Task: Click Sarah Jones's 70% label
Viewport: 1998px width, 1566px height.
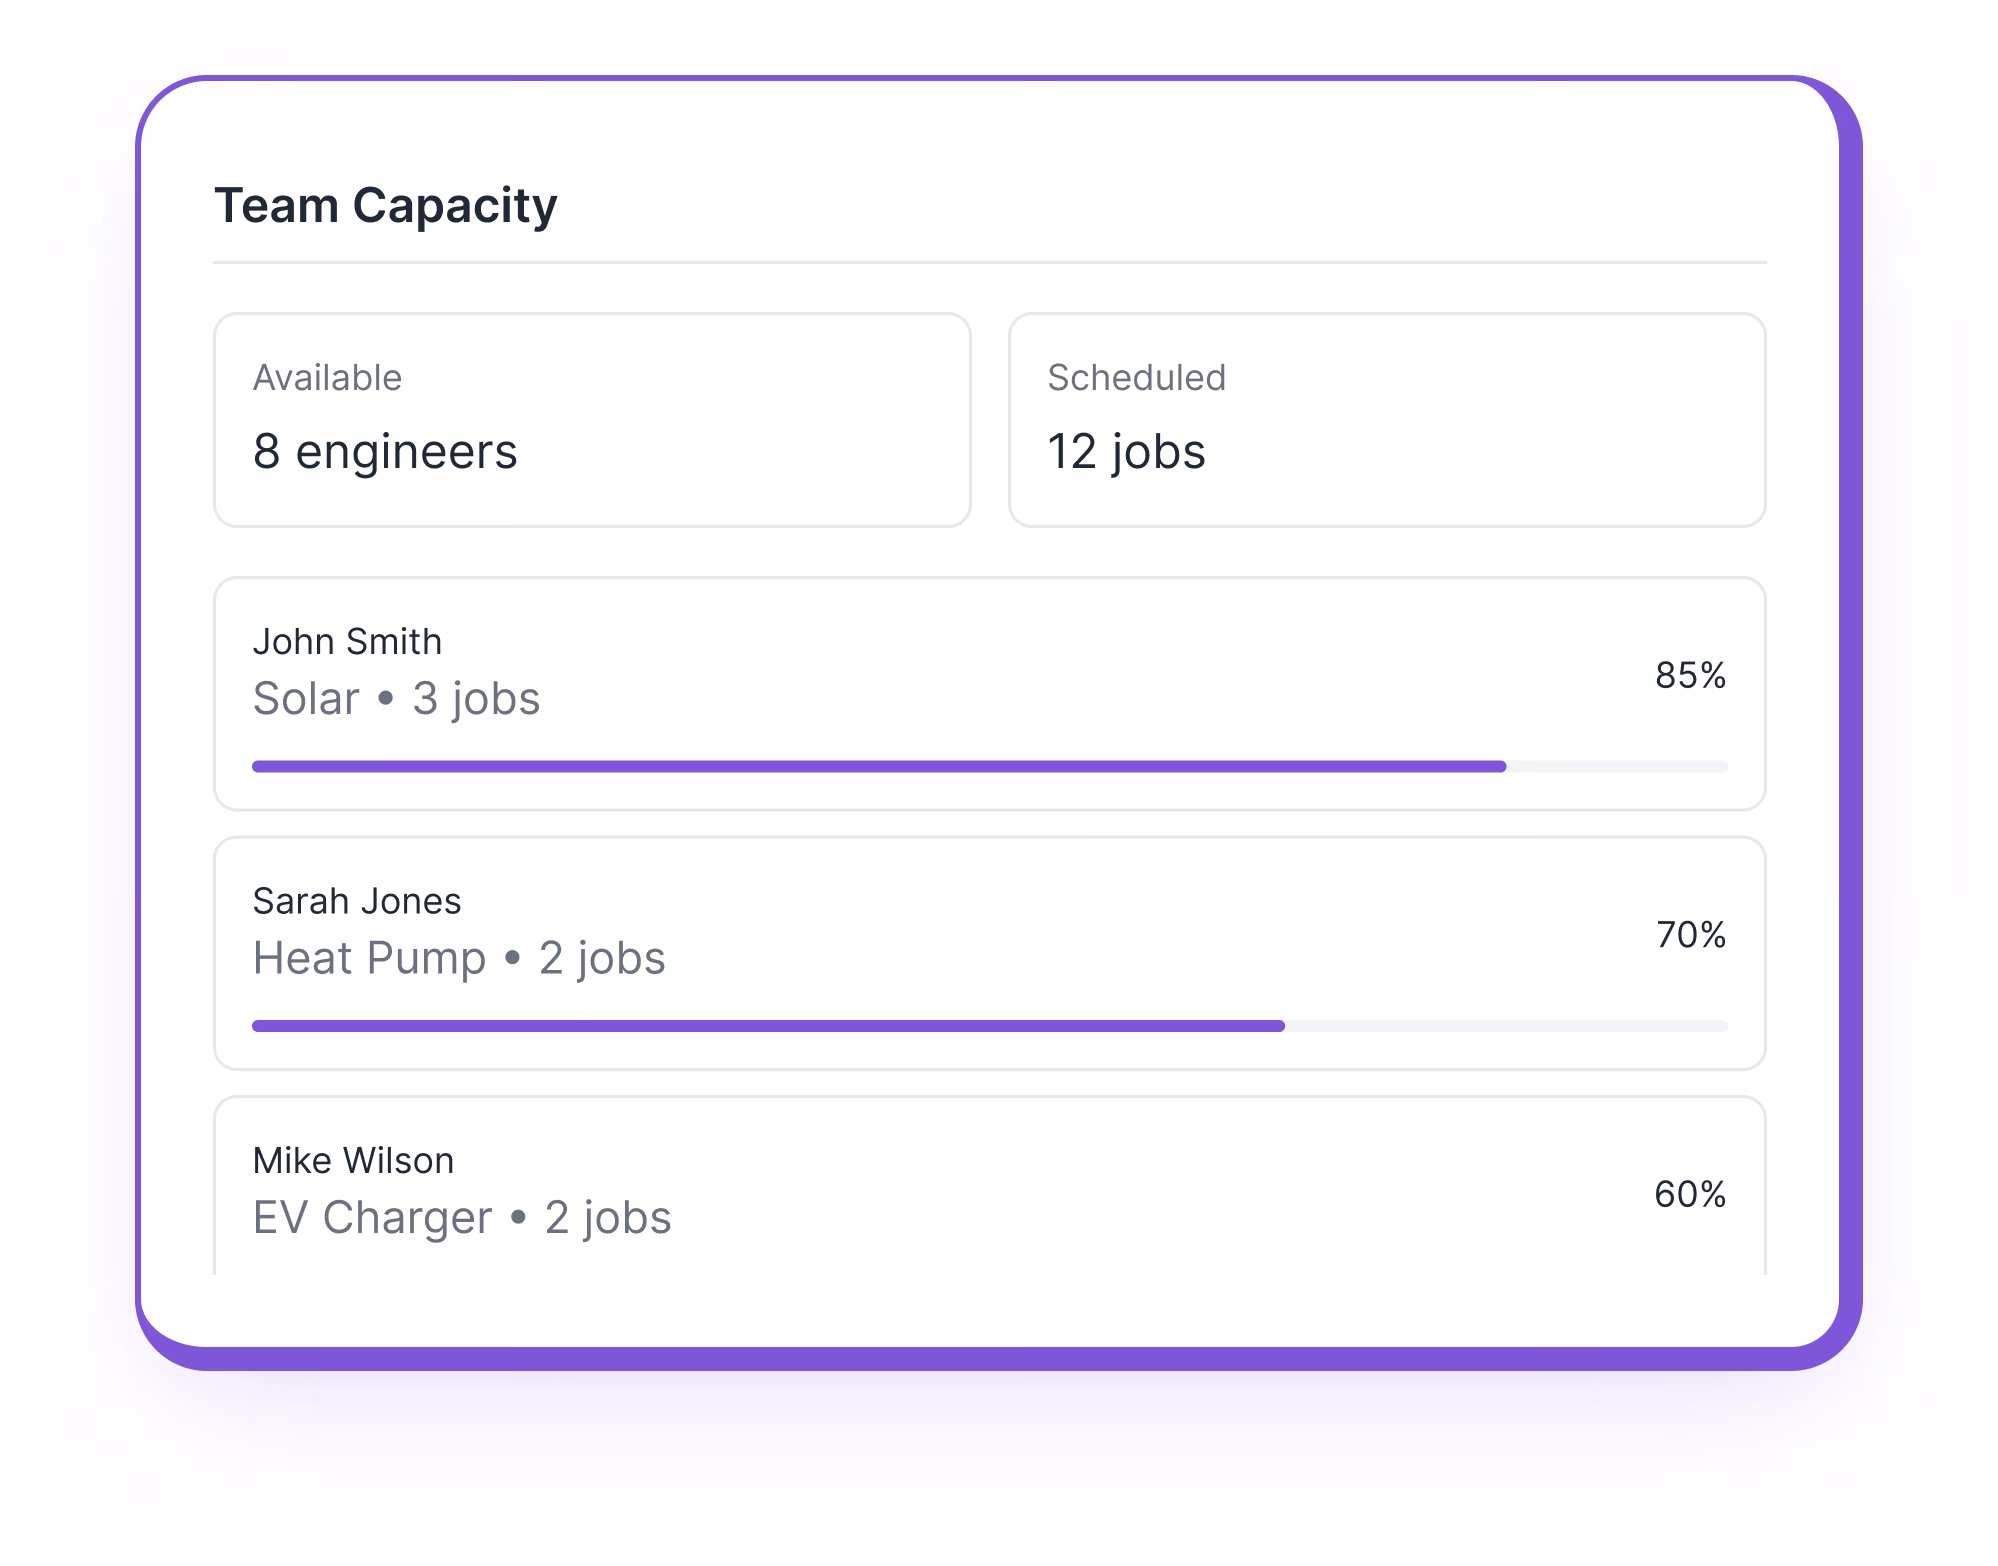Action: click(x=1691, y=935)
